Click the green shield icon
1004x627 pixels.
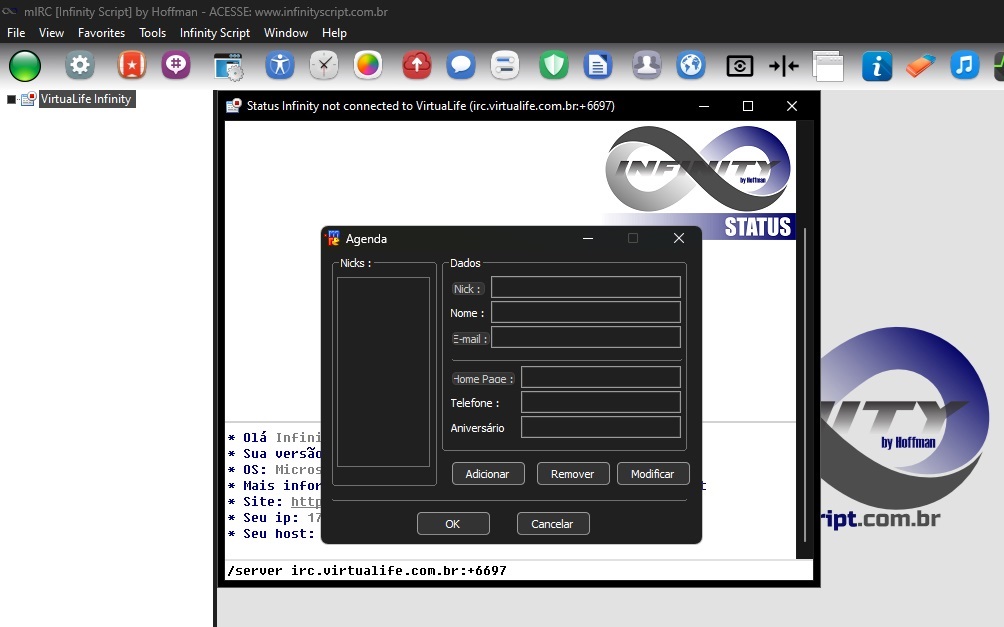coord(553,66)
